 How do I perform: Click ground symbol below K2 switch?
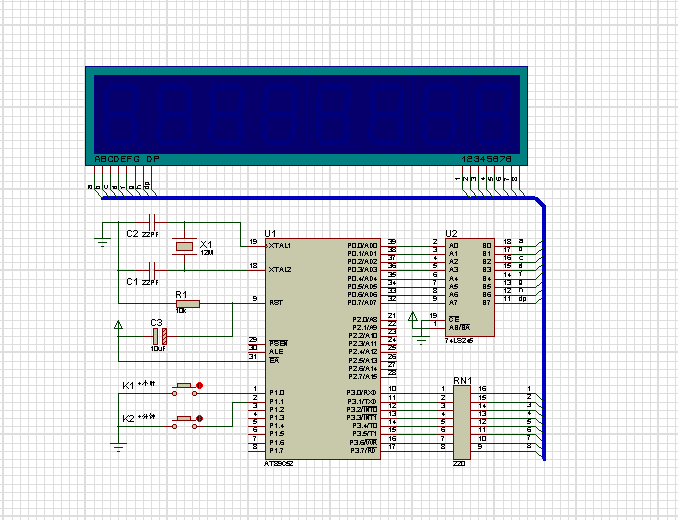(x=119, y=446)
